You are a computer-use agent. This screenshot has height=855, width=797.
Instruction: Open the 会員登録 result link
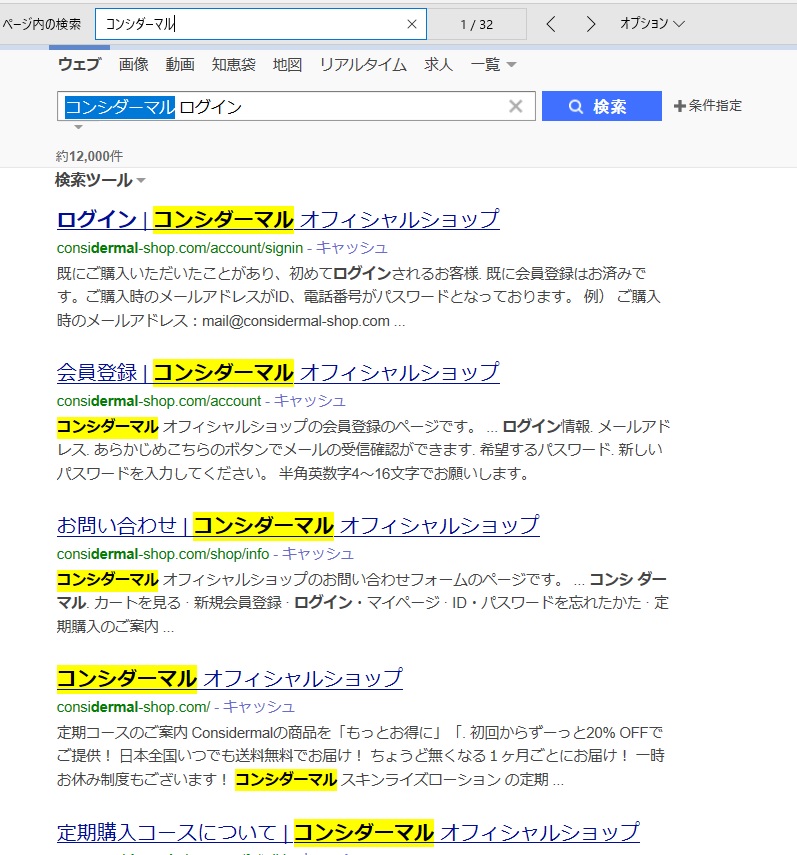[x=278, y=372]
